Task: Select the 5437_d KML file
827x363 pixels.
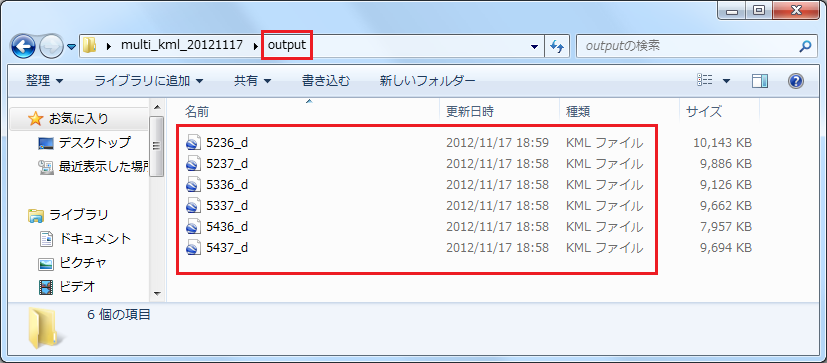Action: pyautogui.click(x=217, y=247)
